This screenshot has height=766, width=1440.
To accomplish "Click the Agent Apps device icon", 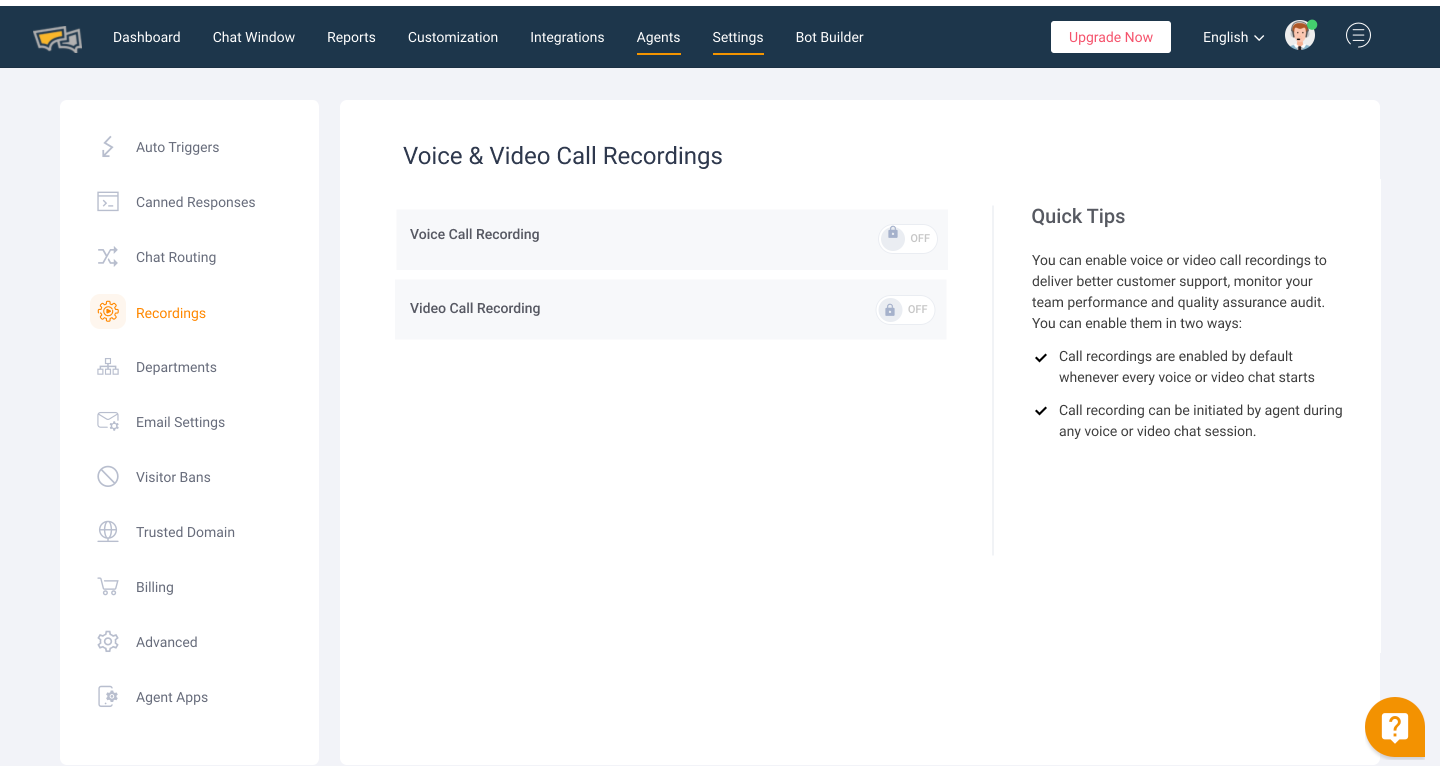I will [x=108, y=697].
